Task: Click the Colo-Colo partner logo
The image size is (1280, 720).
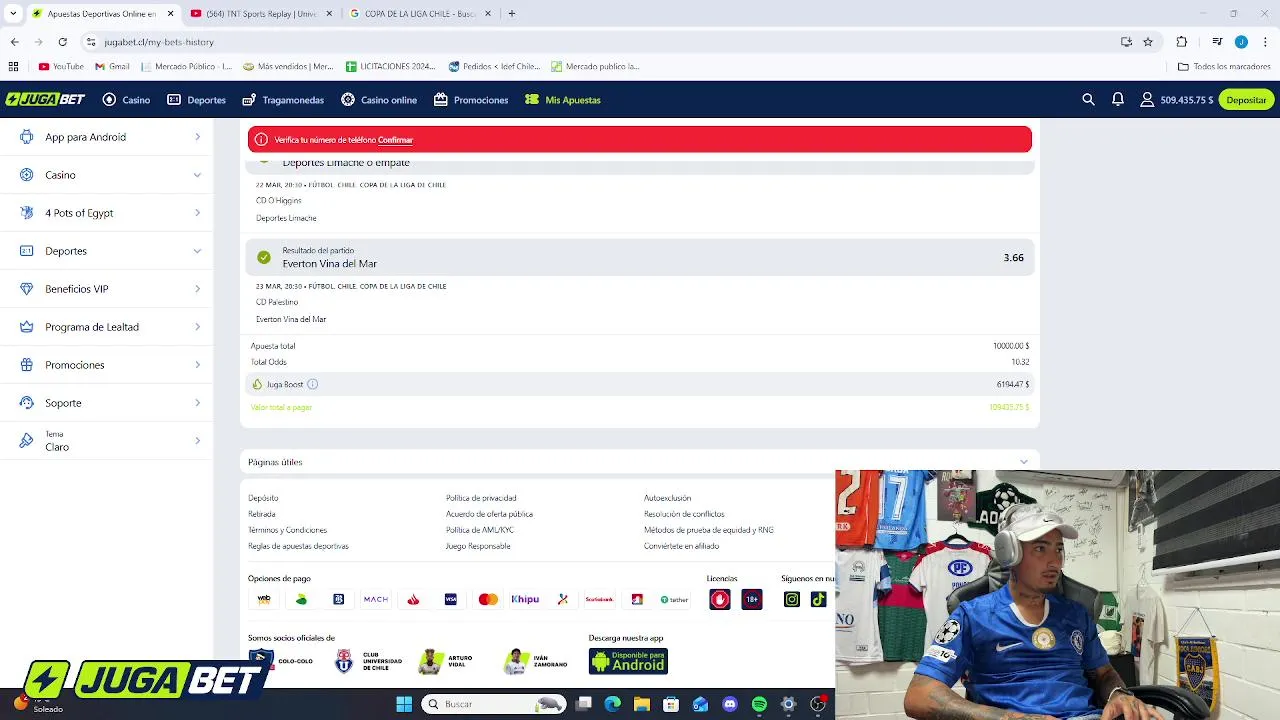Action: tap(282, 661)
